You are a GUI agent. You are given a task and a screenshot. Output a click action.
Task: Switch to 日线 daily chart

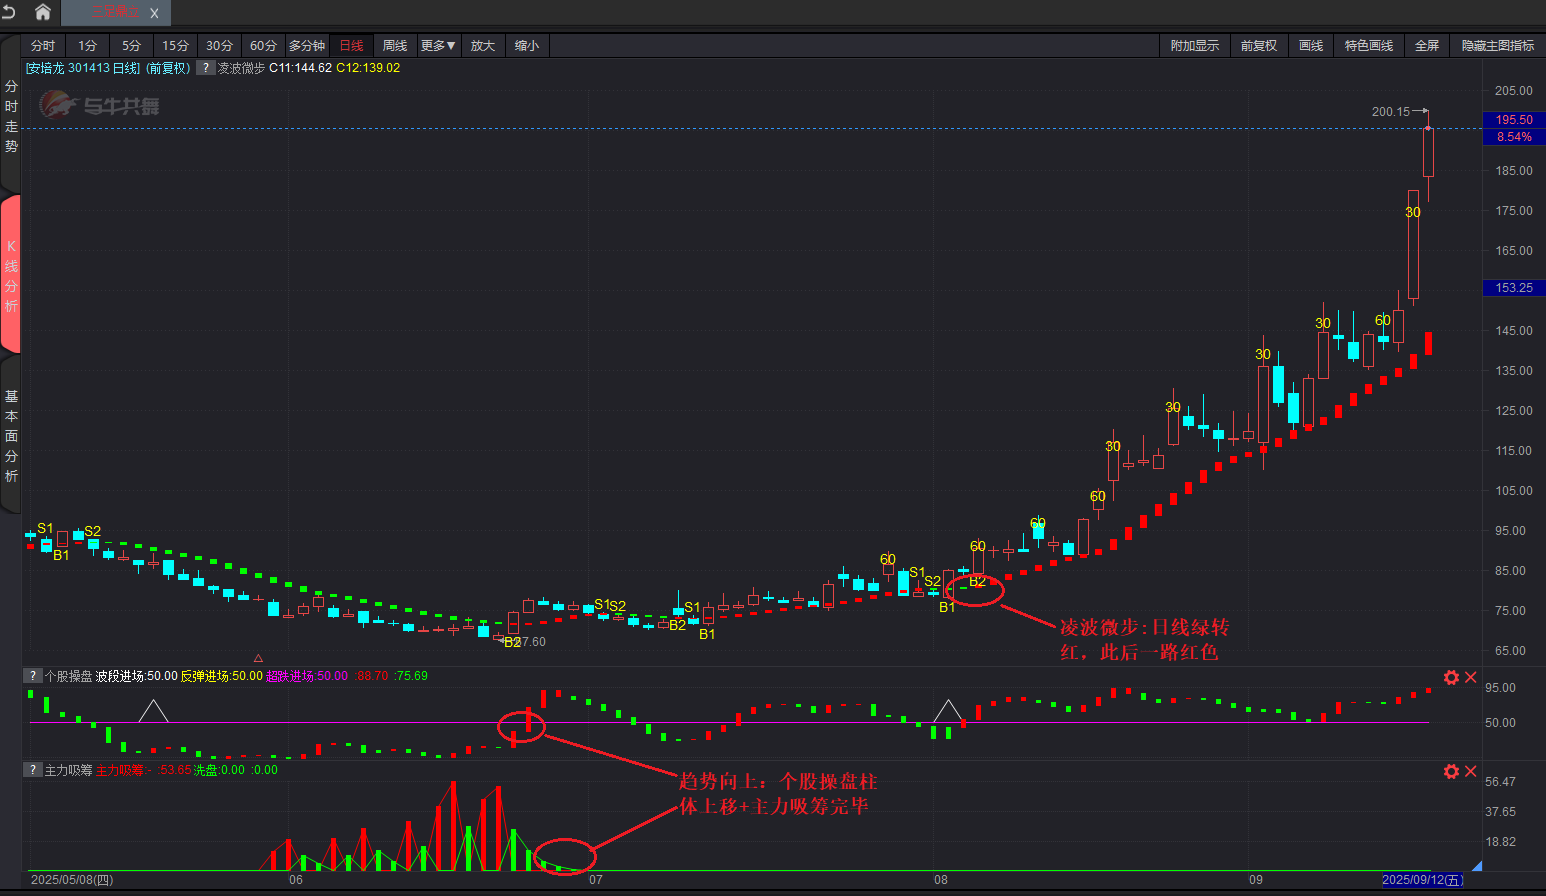coord(352,46)
